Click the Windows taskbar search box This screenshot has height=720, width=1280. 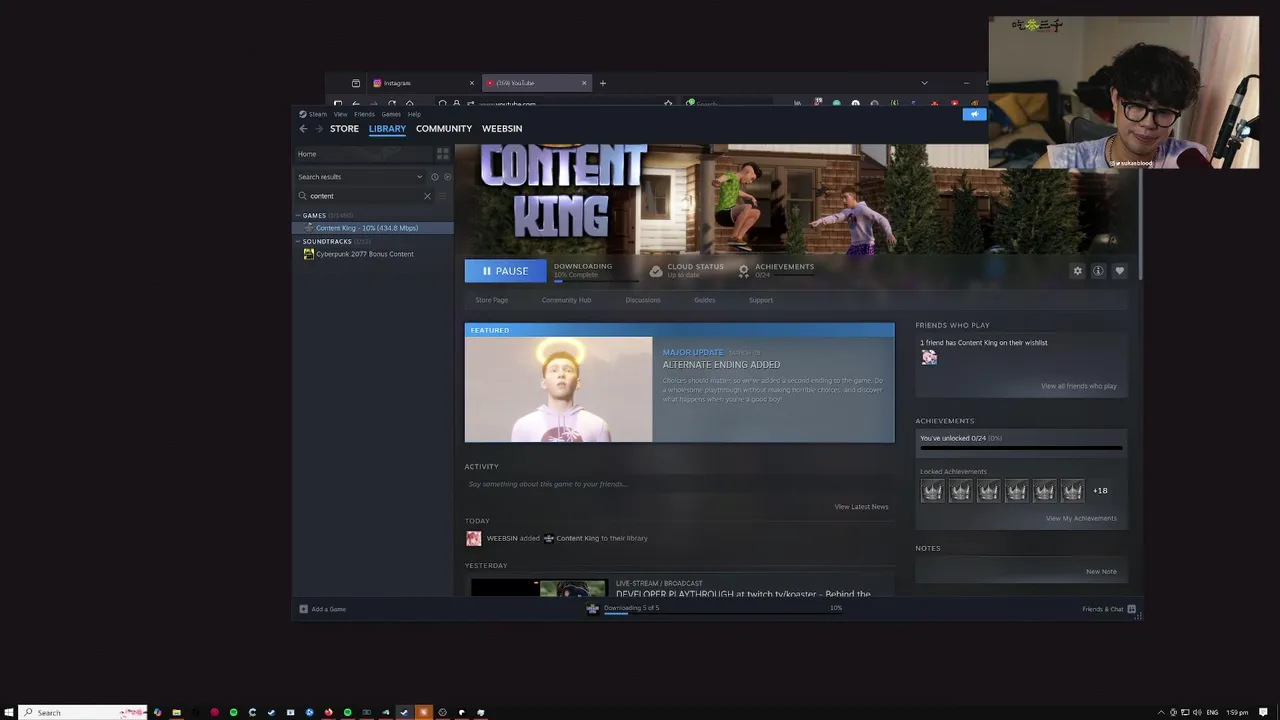84,712
